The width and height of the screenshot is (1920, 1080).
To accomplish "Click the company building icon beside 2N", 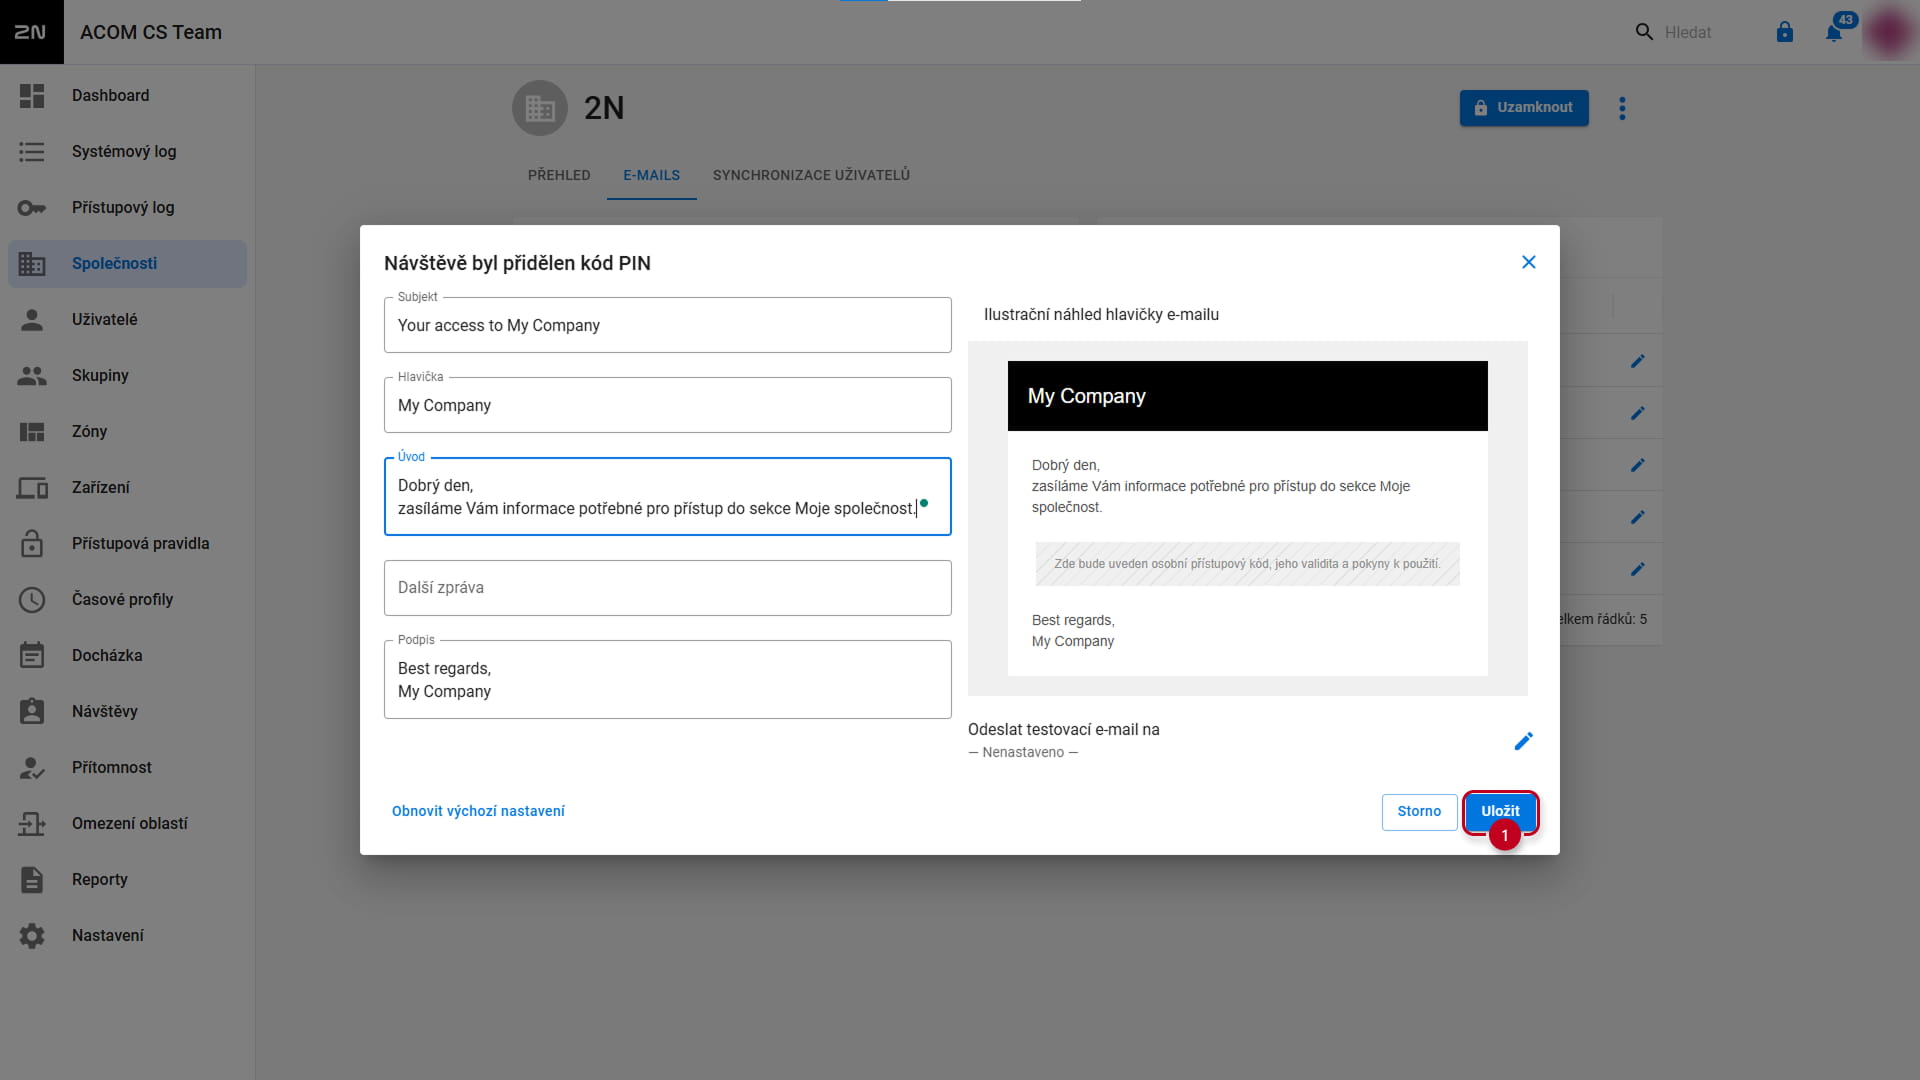I will point(540,108).
